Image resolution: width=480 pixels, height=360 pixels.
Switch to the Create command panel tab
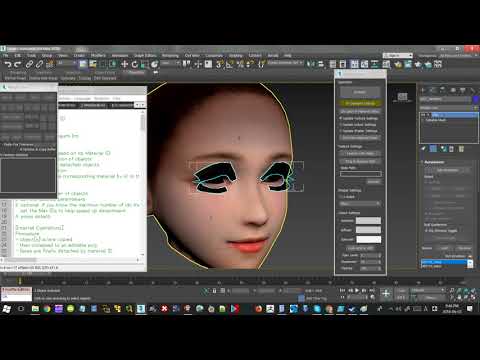(x=423, y=90)
